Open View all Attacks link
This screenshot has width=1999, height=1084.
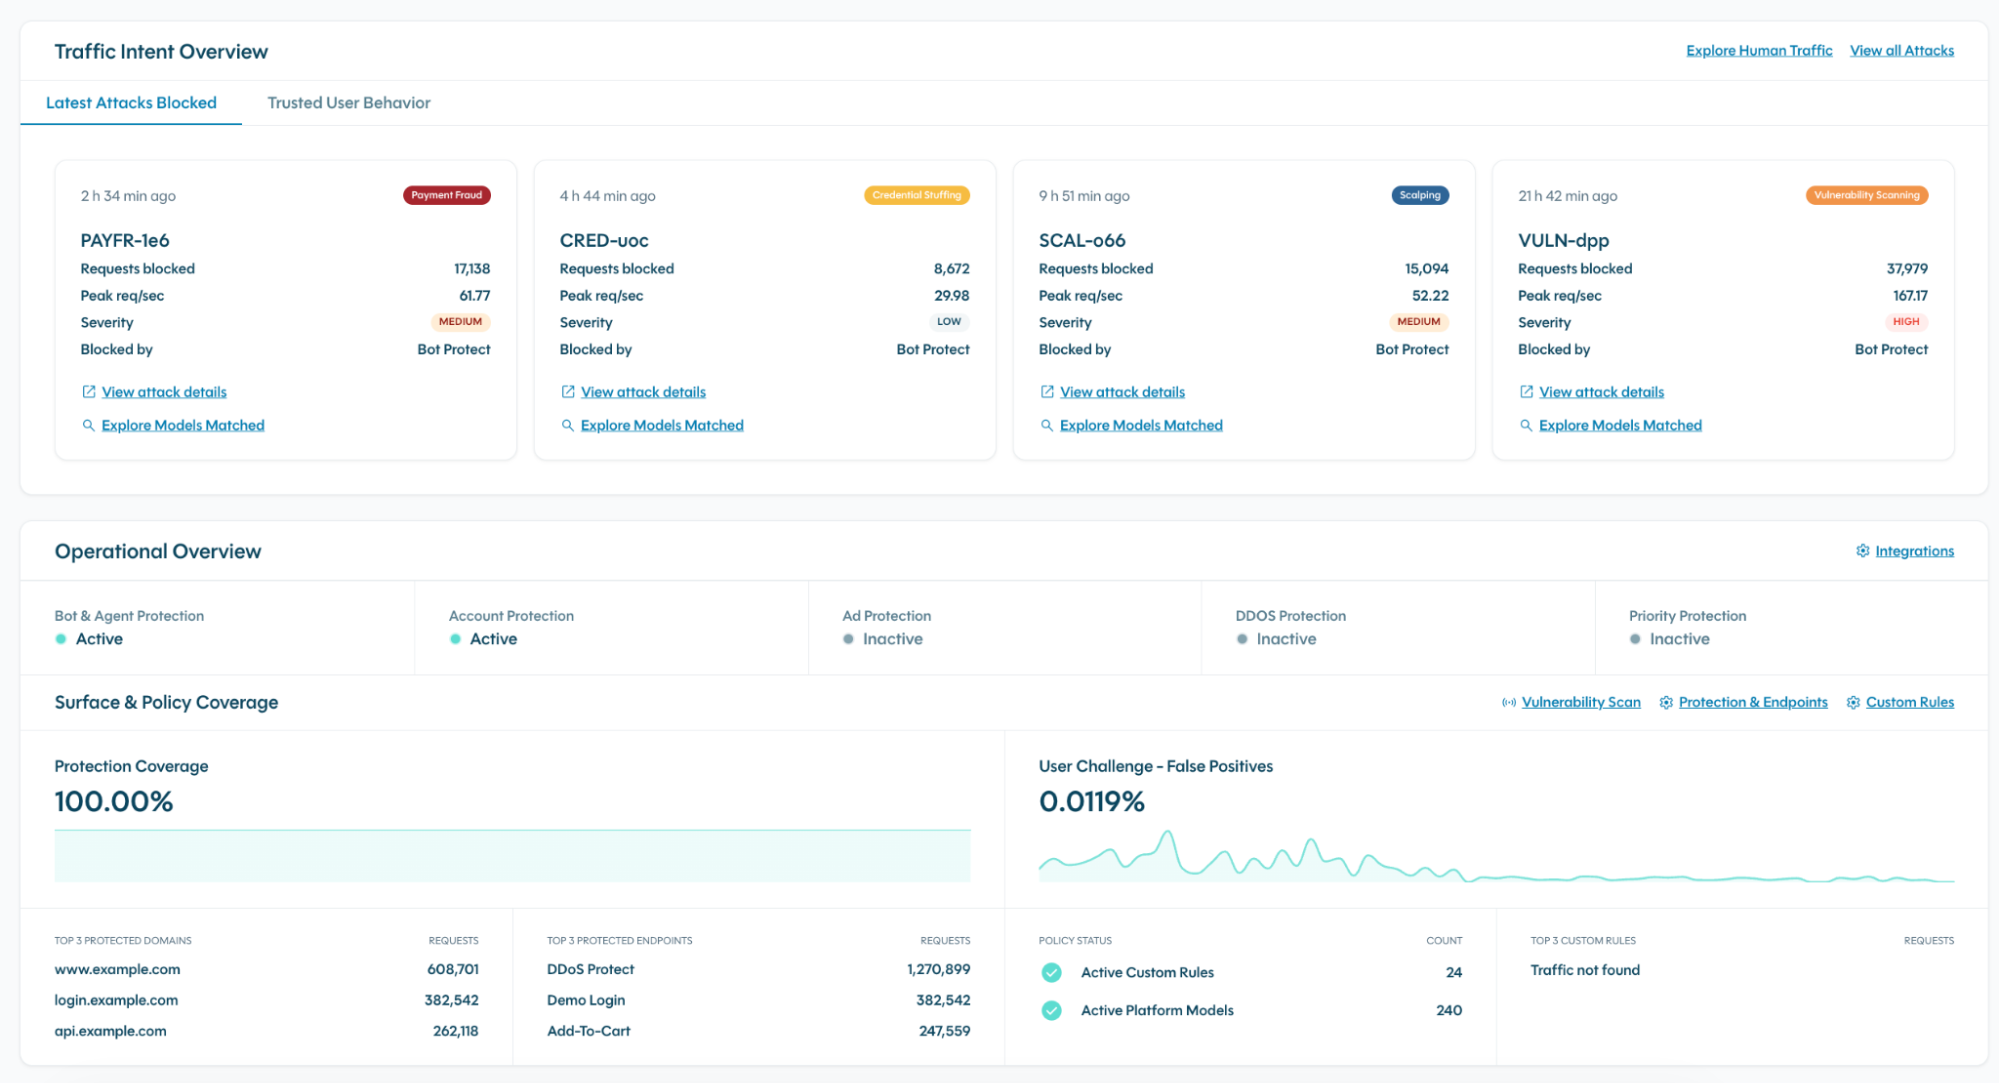pos(1901,51)
